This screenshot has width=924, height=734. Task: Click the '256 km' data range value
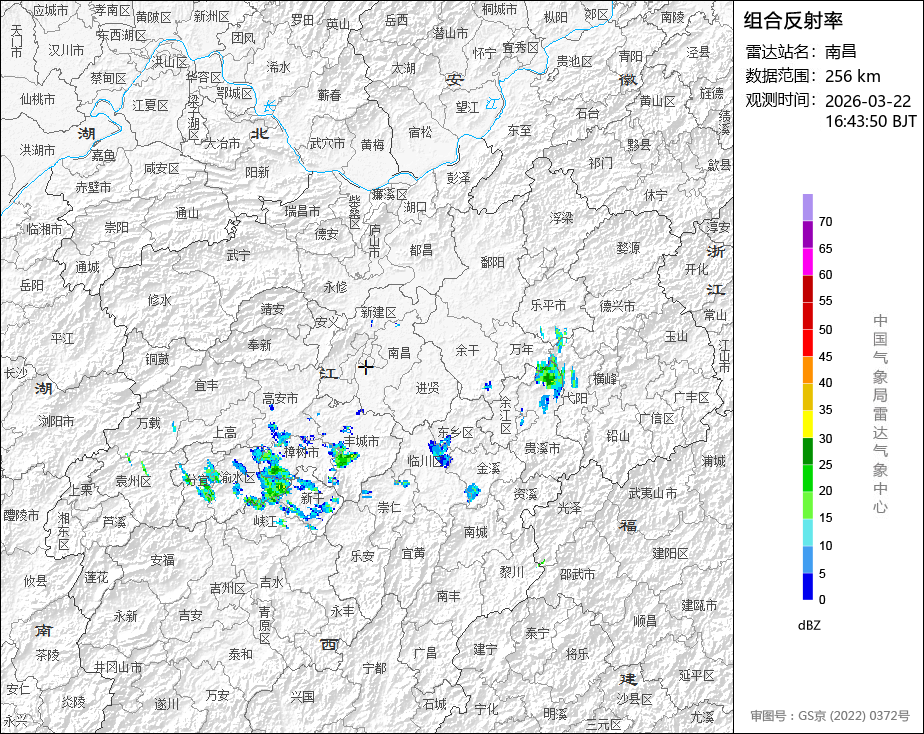pyautogui.click(x=852, y=76)
